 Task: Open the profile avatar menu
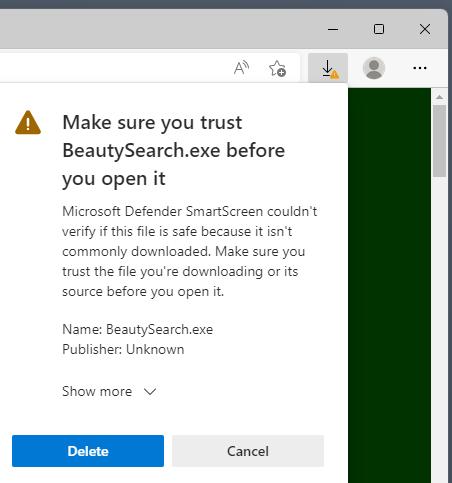[x=374, y=68]
